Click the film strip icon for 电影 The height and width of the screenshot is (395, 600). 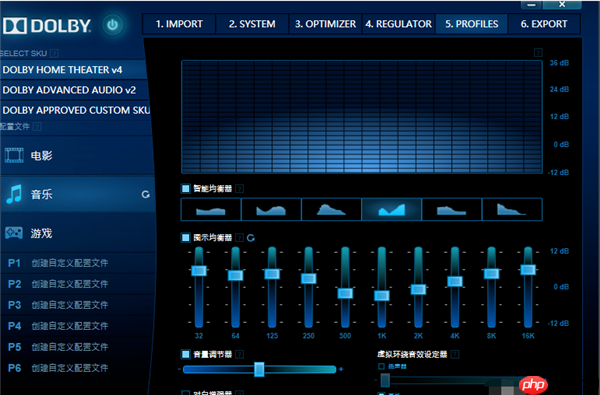point(14,155)
